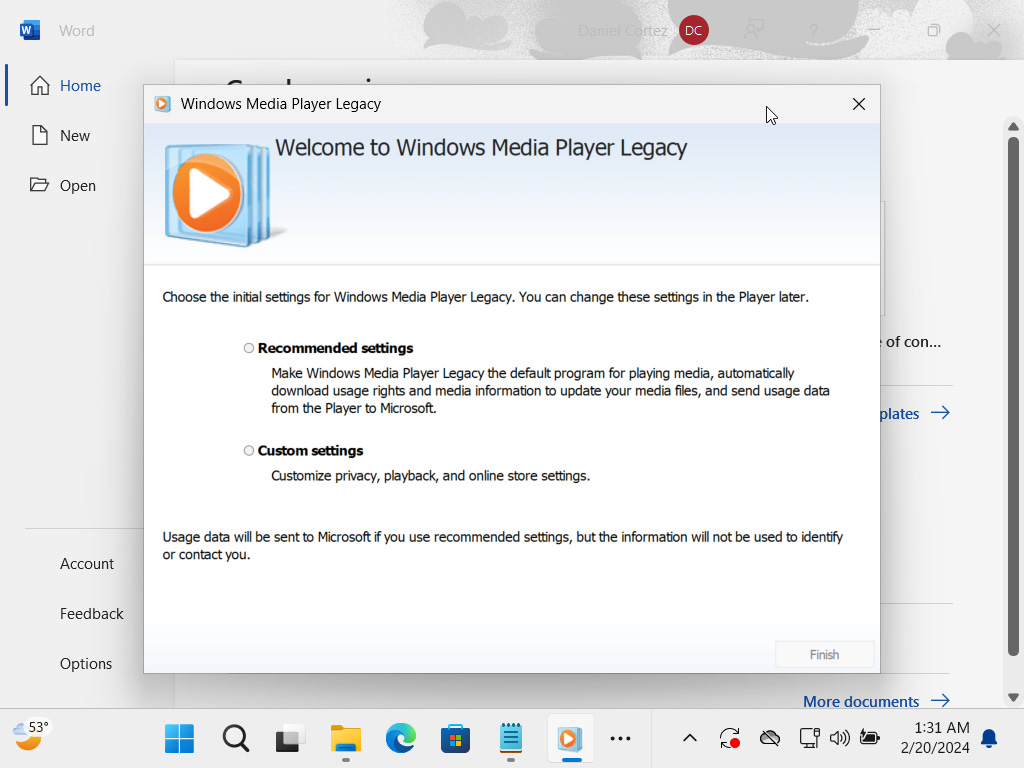This screenshot has width=1024, height=768.
Task: Open the More documents link in Word
Action: (861, 701)
